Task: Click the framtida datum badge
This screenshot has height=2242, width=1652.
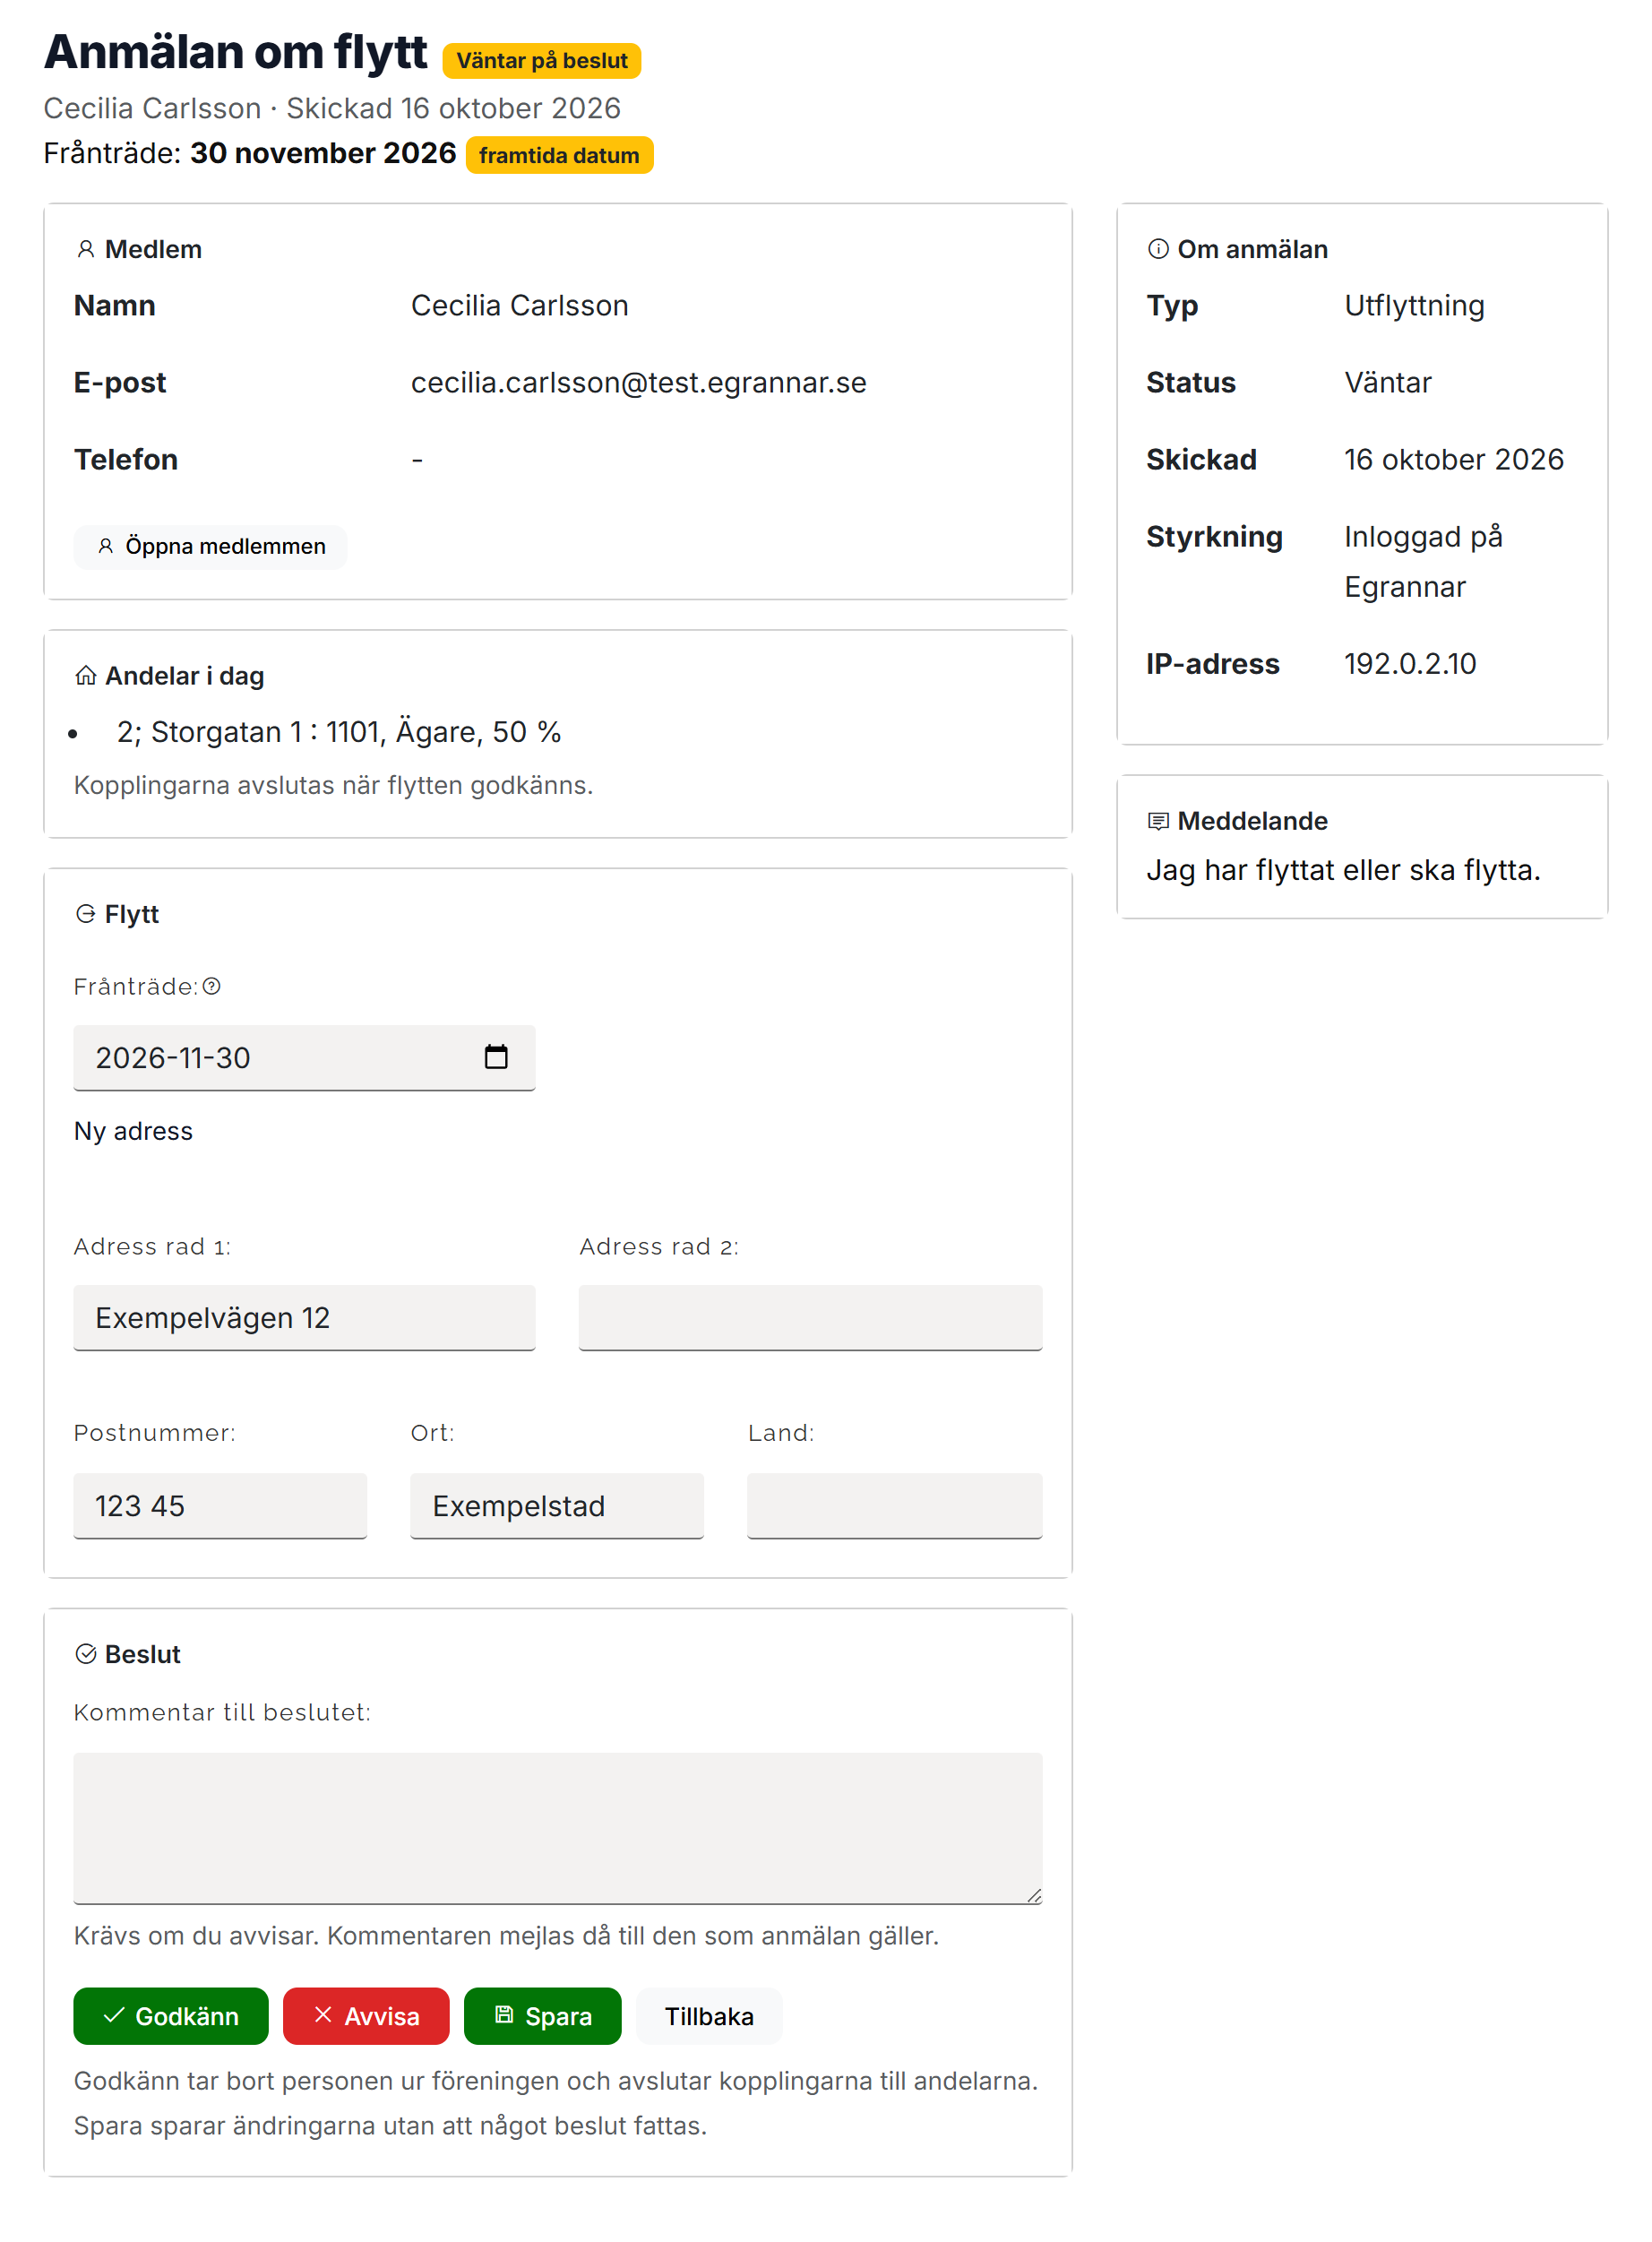Action: tap(559, 156)
